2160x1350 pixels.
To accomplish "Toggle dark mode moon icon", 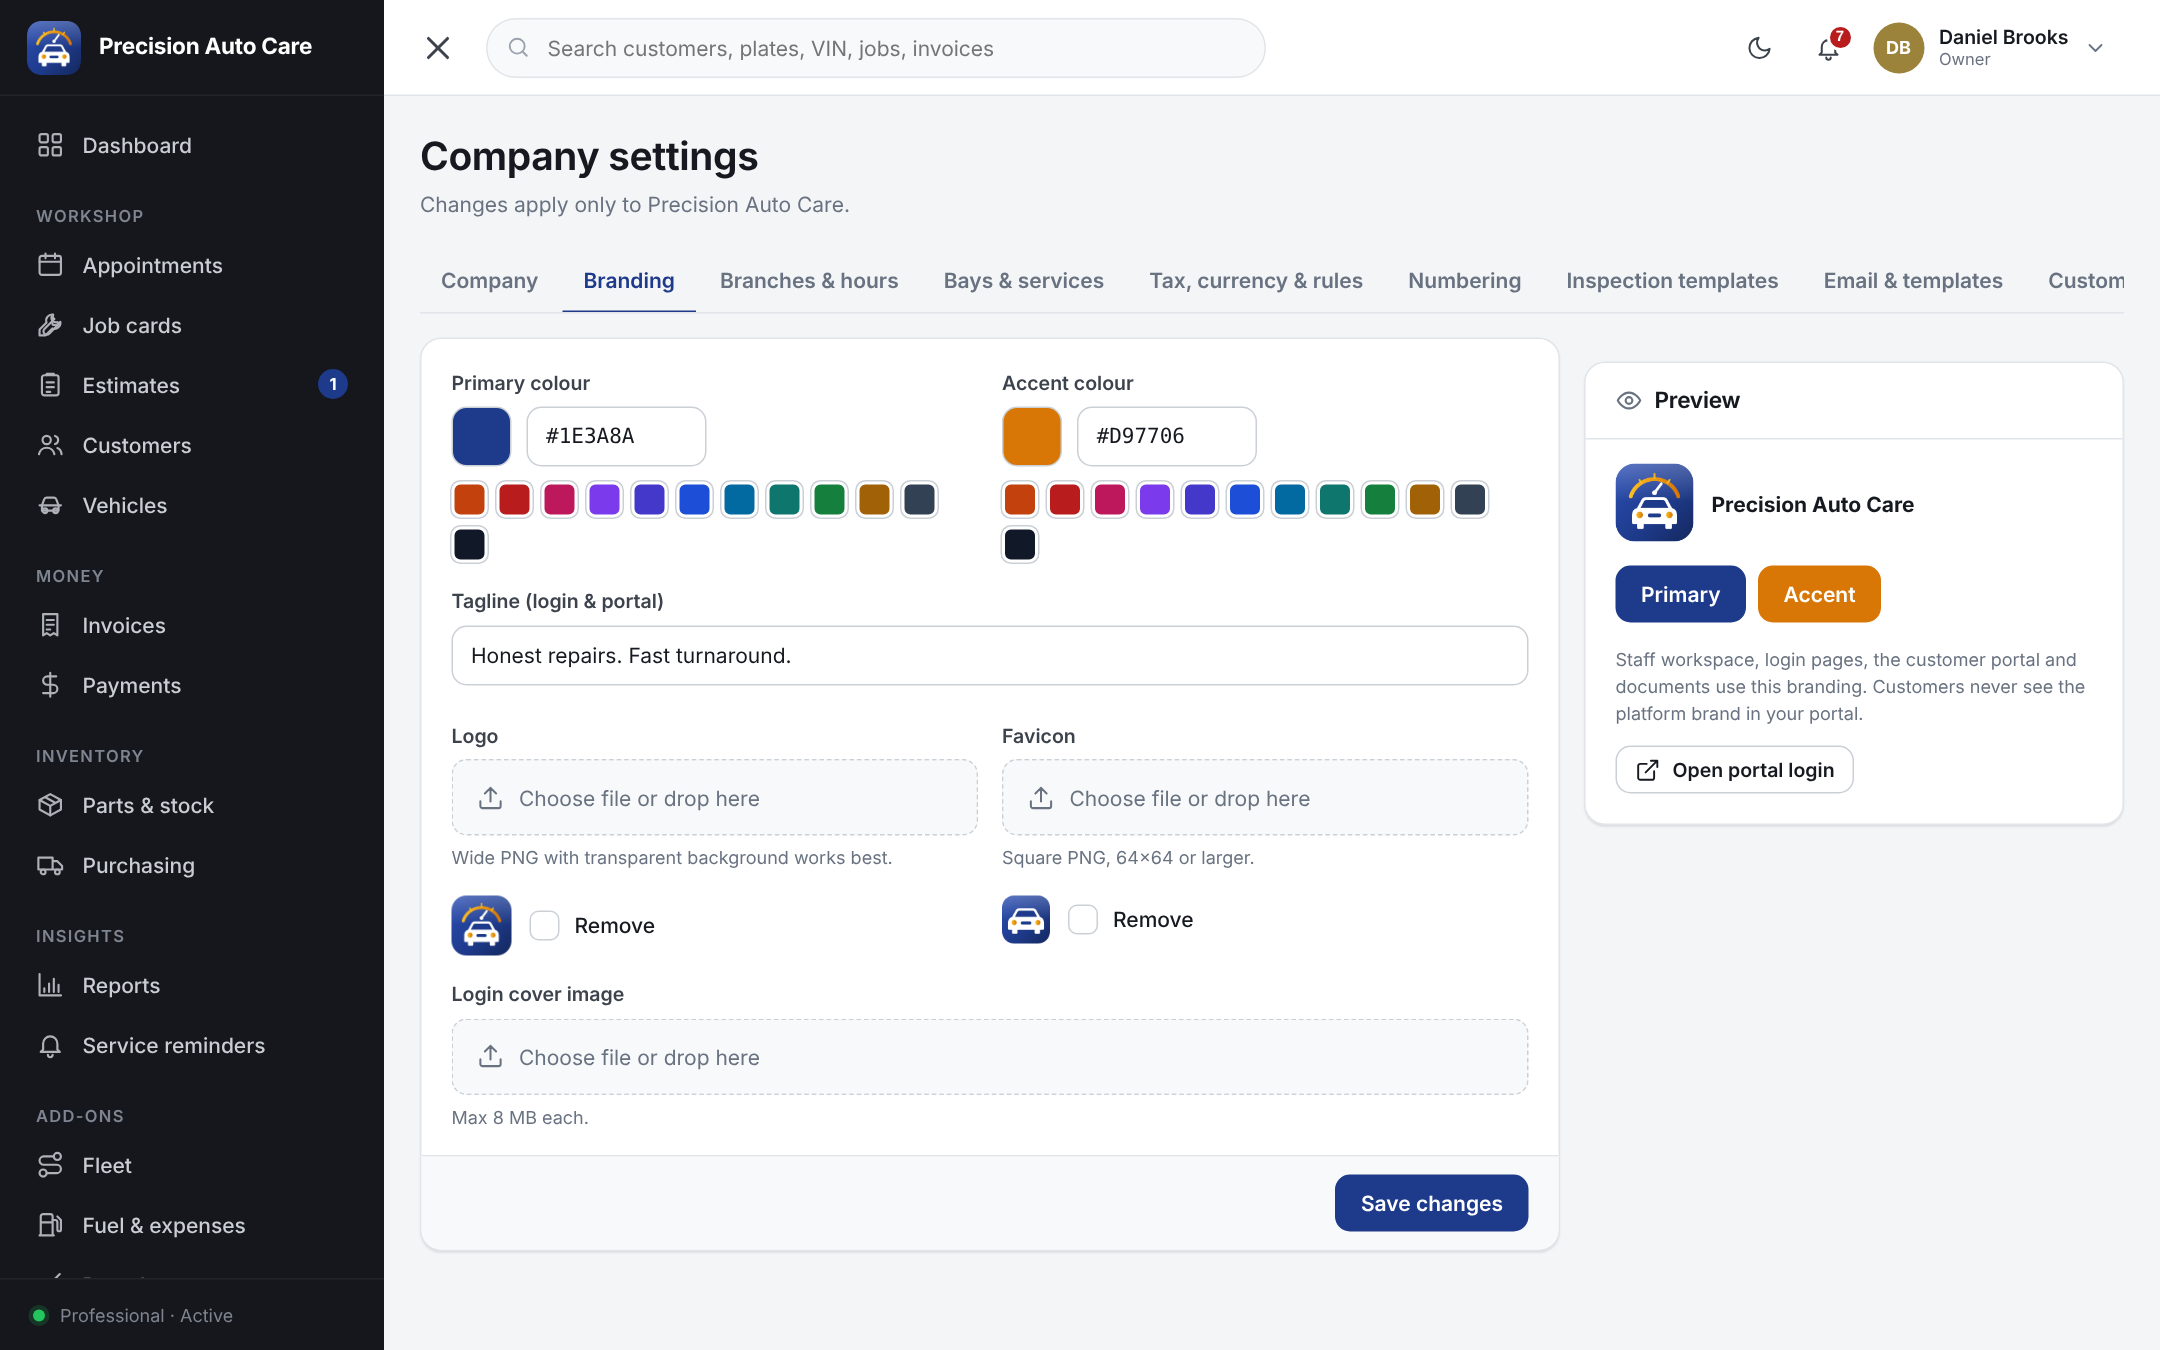I will click(1759, 48).
